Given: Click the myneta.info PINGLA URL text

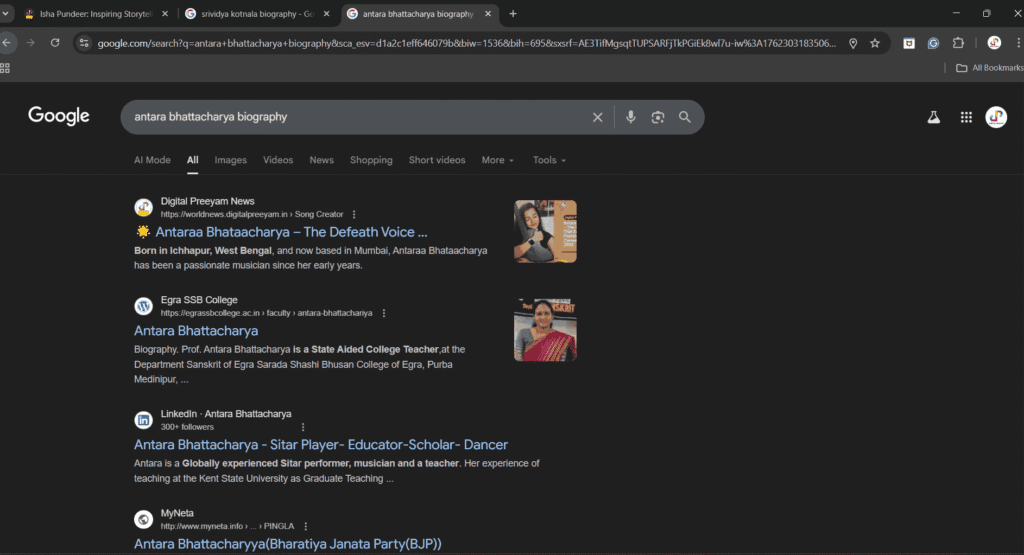Looking at the screenshot, I should tap(227, 526).
